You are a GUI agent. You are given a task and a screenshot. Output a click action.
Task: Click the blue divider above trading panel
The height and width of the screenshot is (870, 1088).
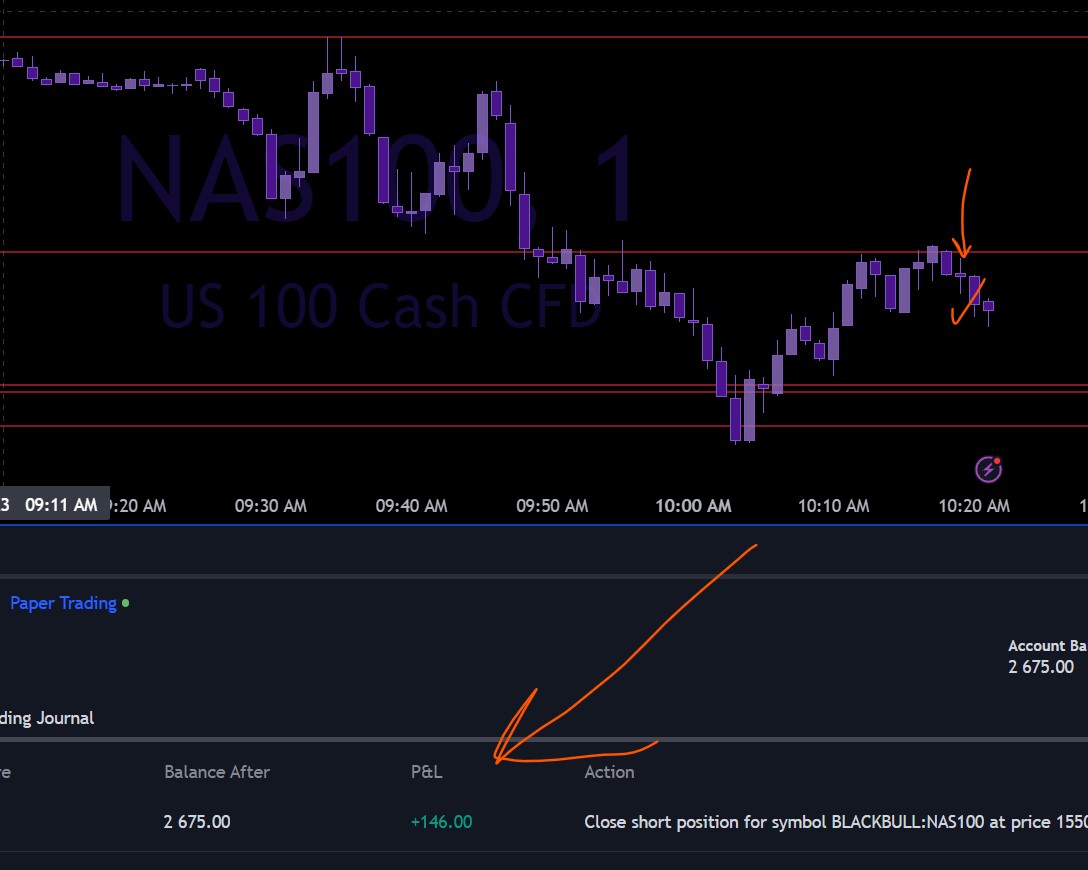point(544,525)
